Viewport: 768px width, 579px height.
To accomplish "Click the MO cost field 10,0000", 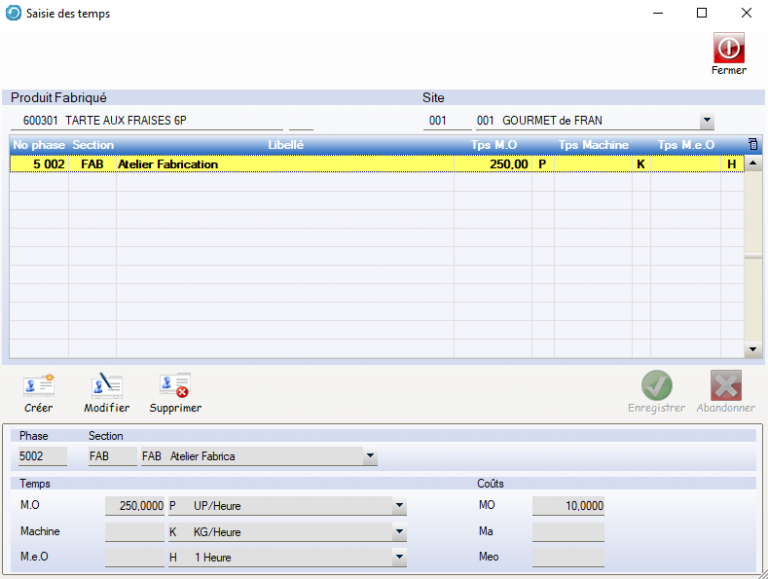I will tap(568, 507).
